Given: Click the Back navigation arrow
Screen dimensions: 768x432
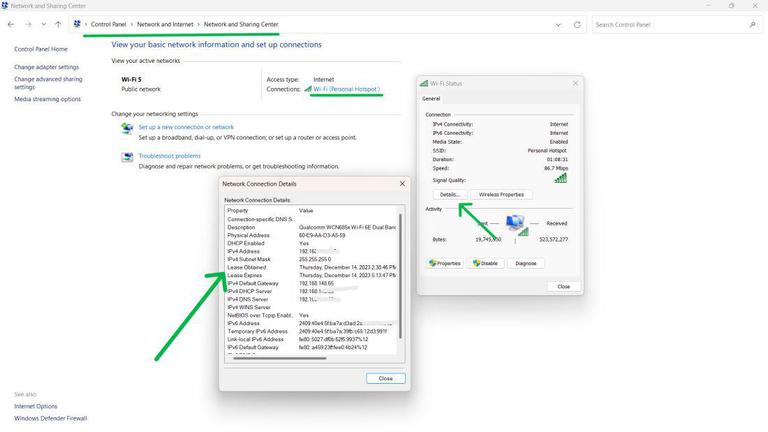Looking at the screenshot, I should pyautogui.click(x=11, y=24).
